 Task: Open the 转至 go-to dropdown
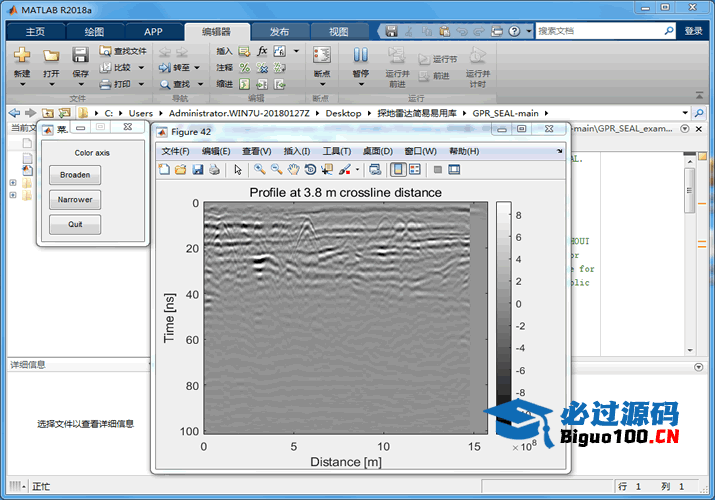[x=197, y=68]
